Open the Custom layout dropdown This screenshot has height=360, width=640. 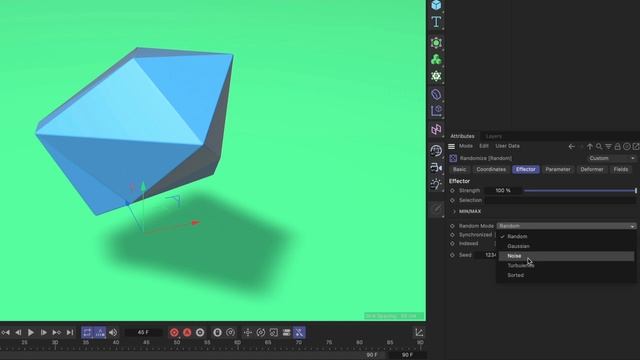pos(611,158)
